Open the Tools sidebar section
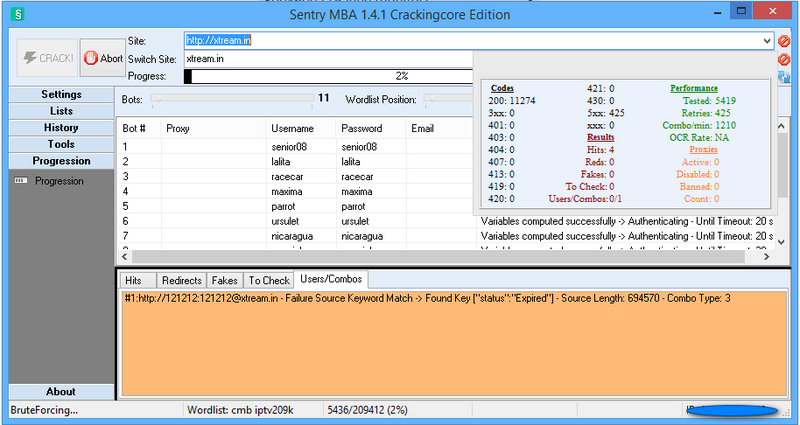Screen dimensions: 800x425 pos(61,144)
